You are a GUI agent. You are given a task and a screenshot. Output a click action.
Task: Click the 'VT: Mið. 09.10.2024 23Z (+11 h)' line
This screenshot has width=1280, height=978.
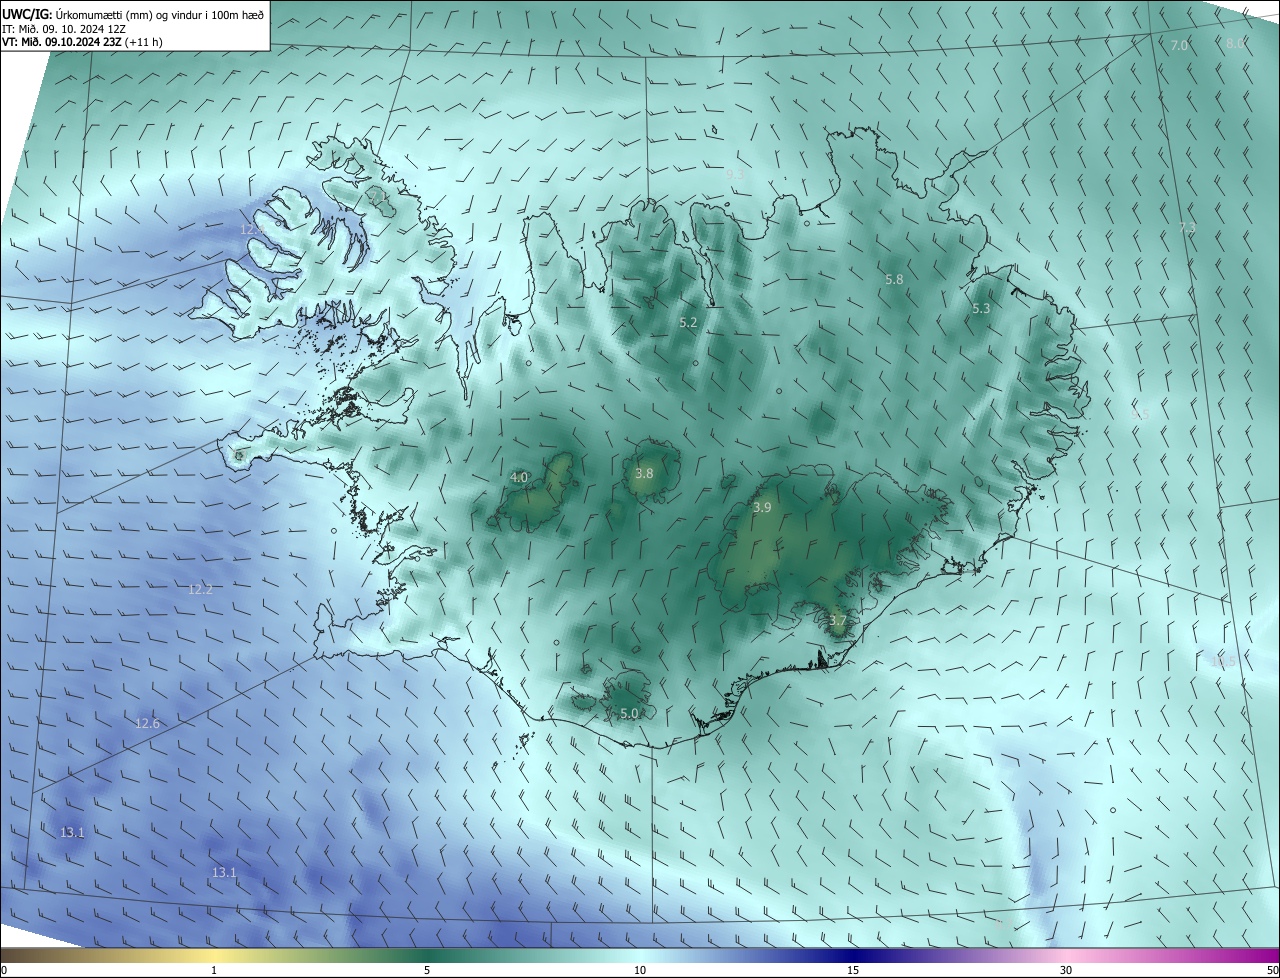point(82,42)
